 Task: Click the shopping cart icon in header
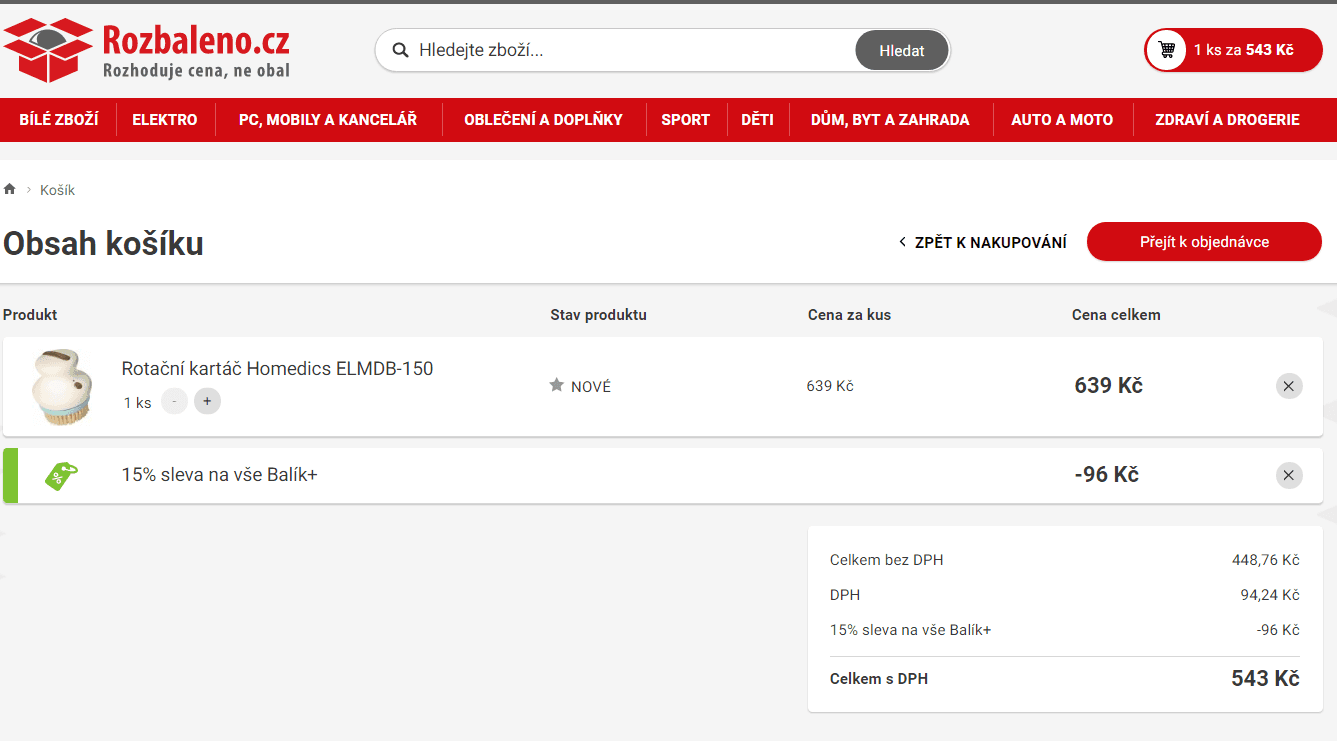point(1166,50)
